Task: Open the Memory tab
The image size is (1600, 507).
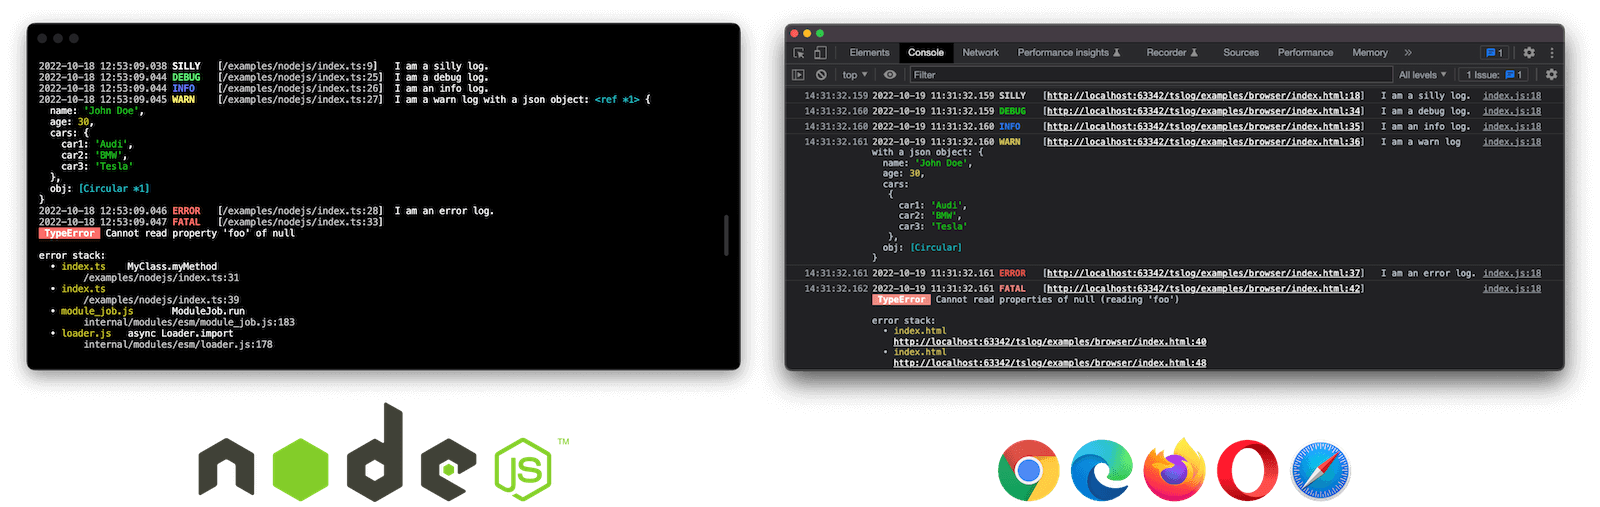Action: point(1370,53)
